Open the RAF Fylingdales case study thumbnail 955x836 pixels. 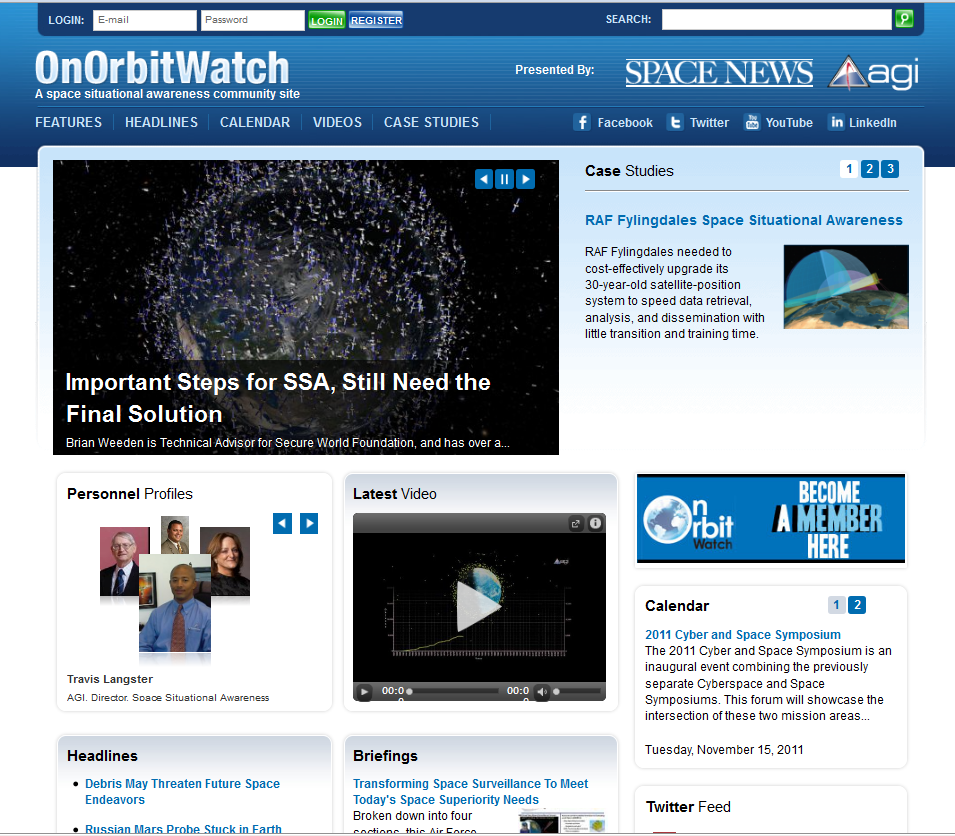(x=846, y=287)
